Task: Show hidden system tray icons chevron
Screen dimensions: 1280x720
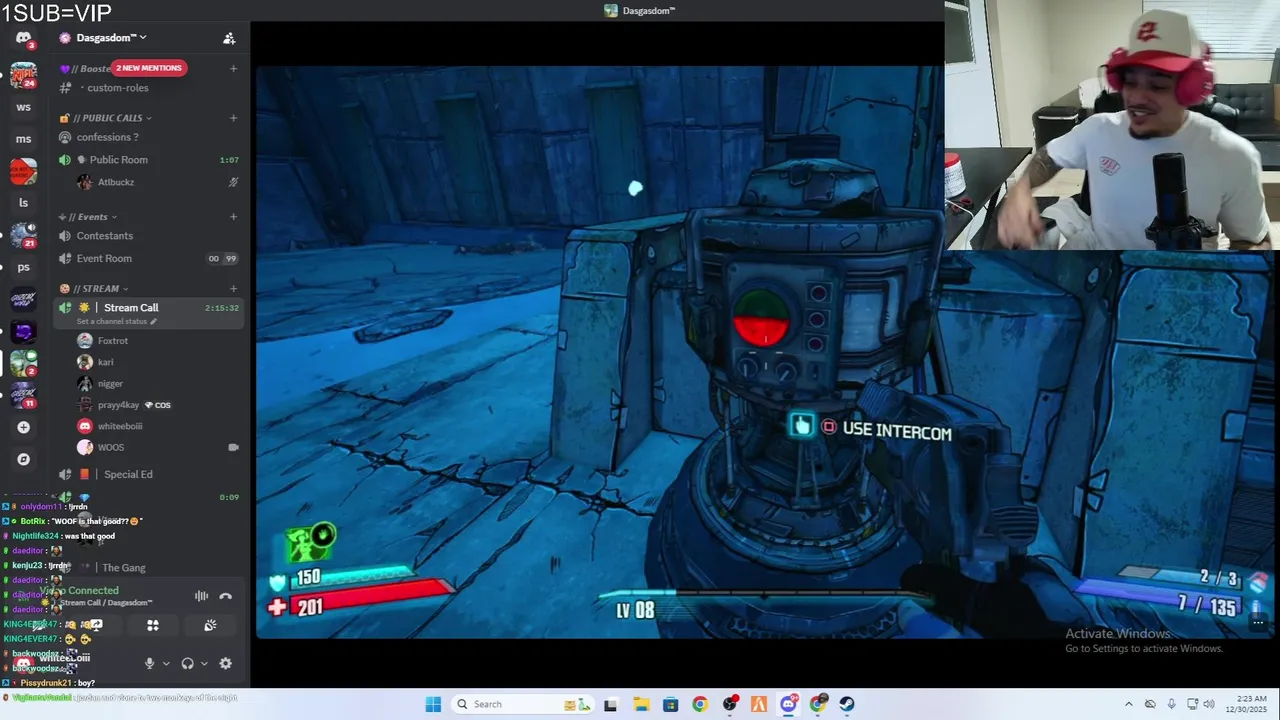Action: pyautogui.click(x=1129, y=704)
